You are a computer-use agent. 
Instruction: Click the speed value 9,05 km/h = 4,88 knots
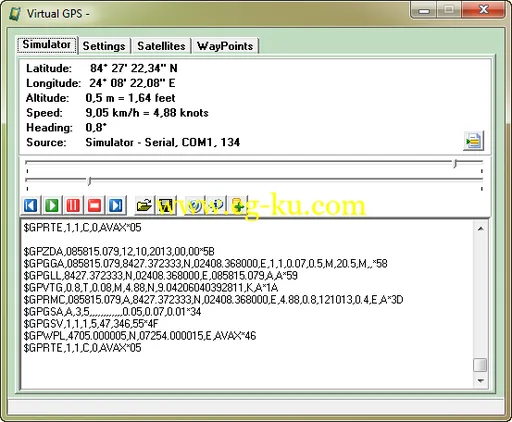tap(147, 113)
